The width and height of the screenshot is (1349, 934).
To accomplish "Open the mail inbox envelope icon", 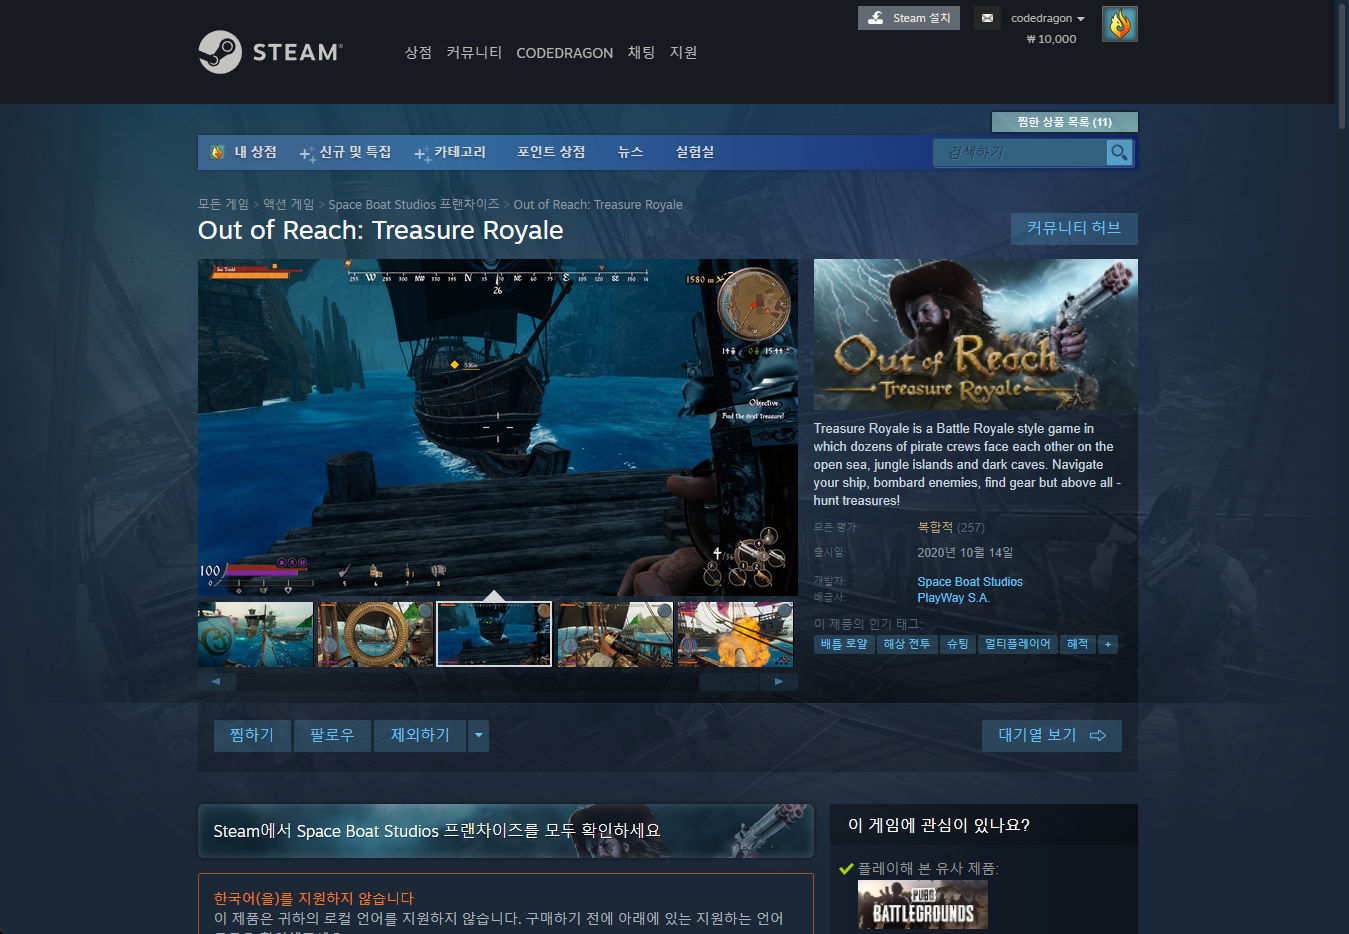I will click(987, 18).
